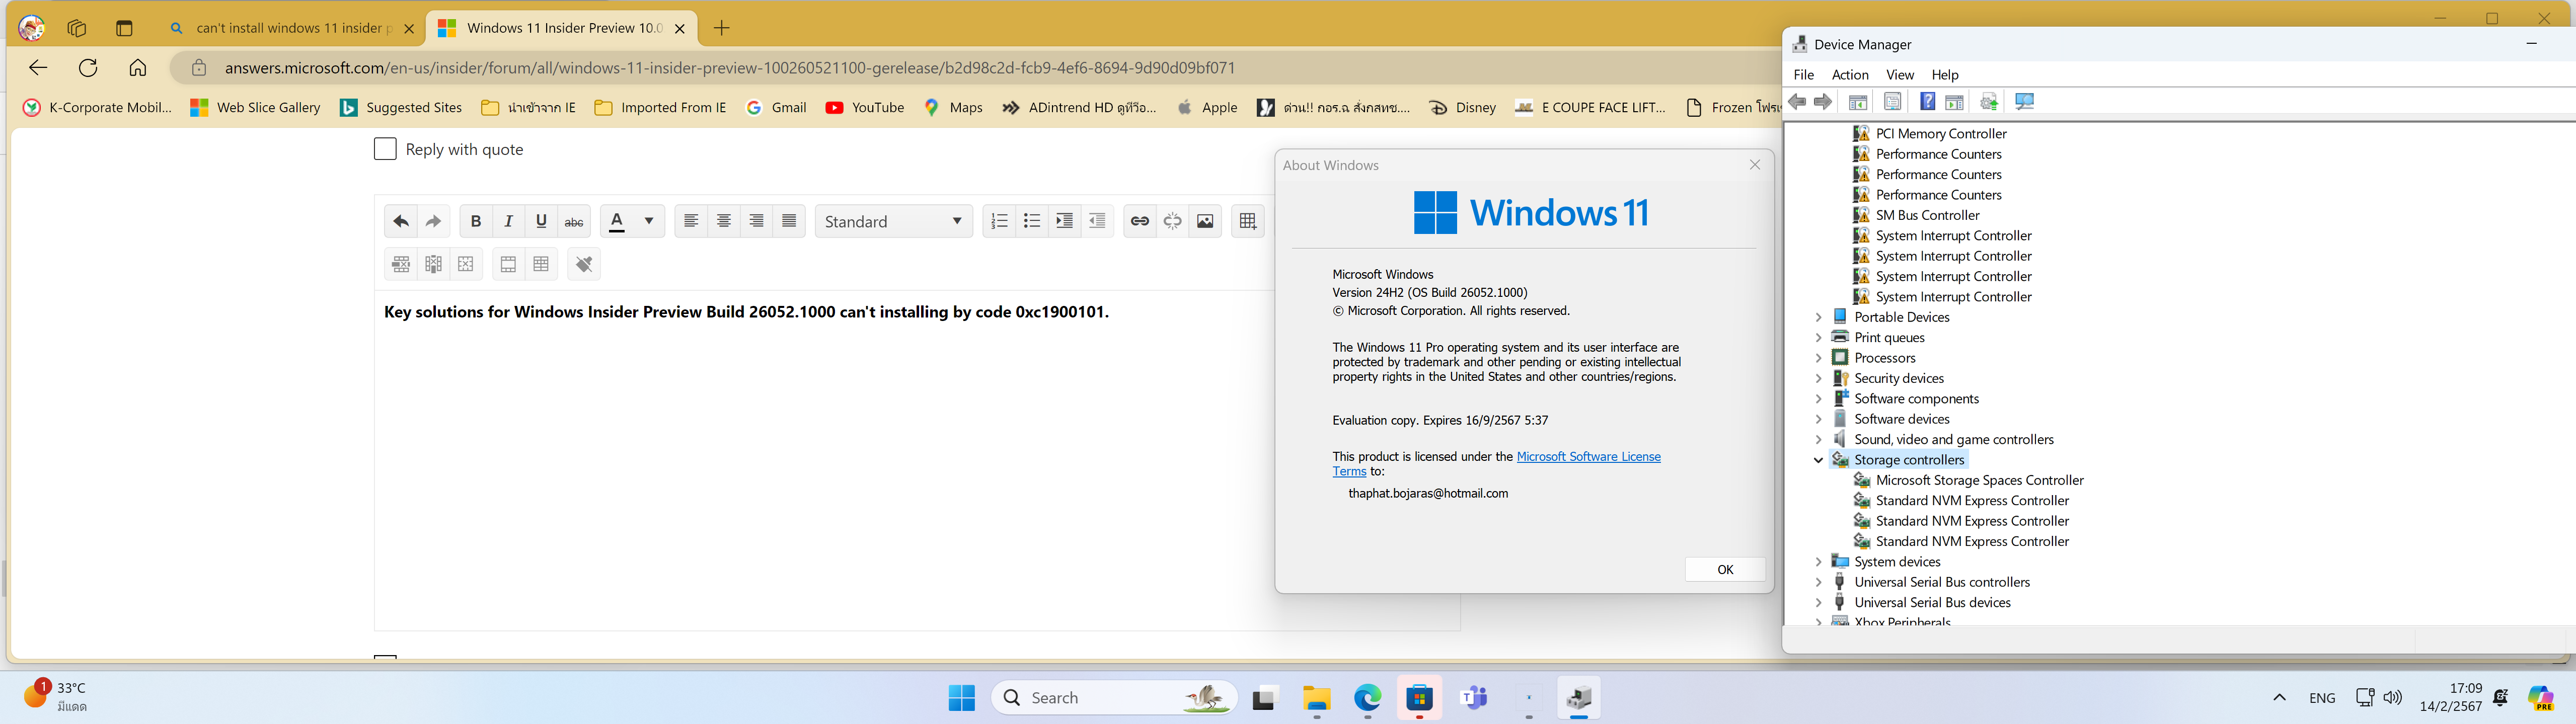Image resolution: width=2576 pixels, height=724 pixels.
Task: Open the Standard paragraph style dropdown
Action: [x=894, y=221]
